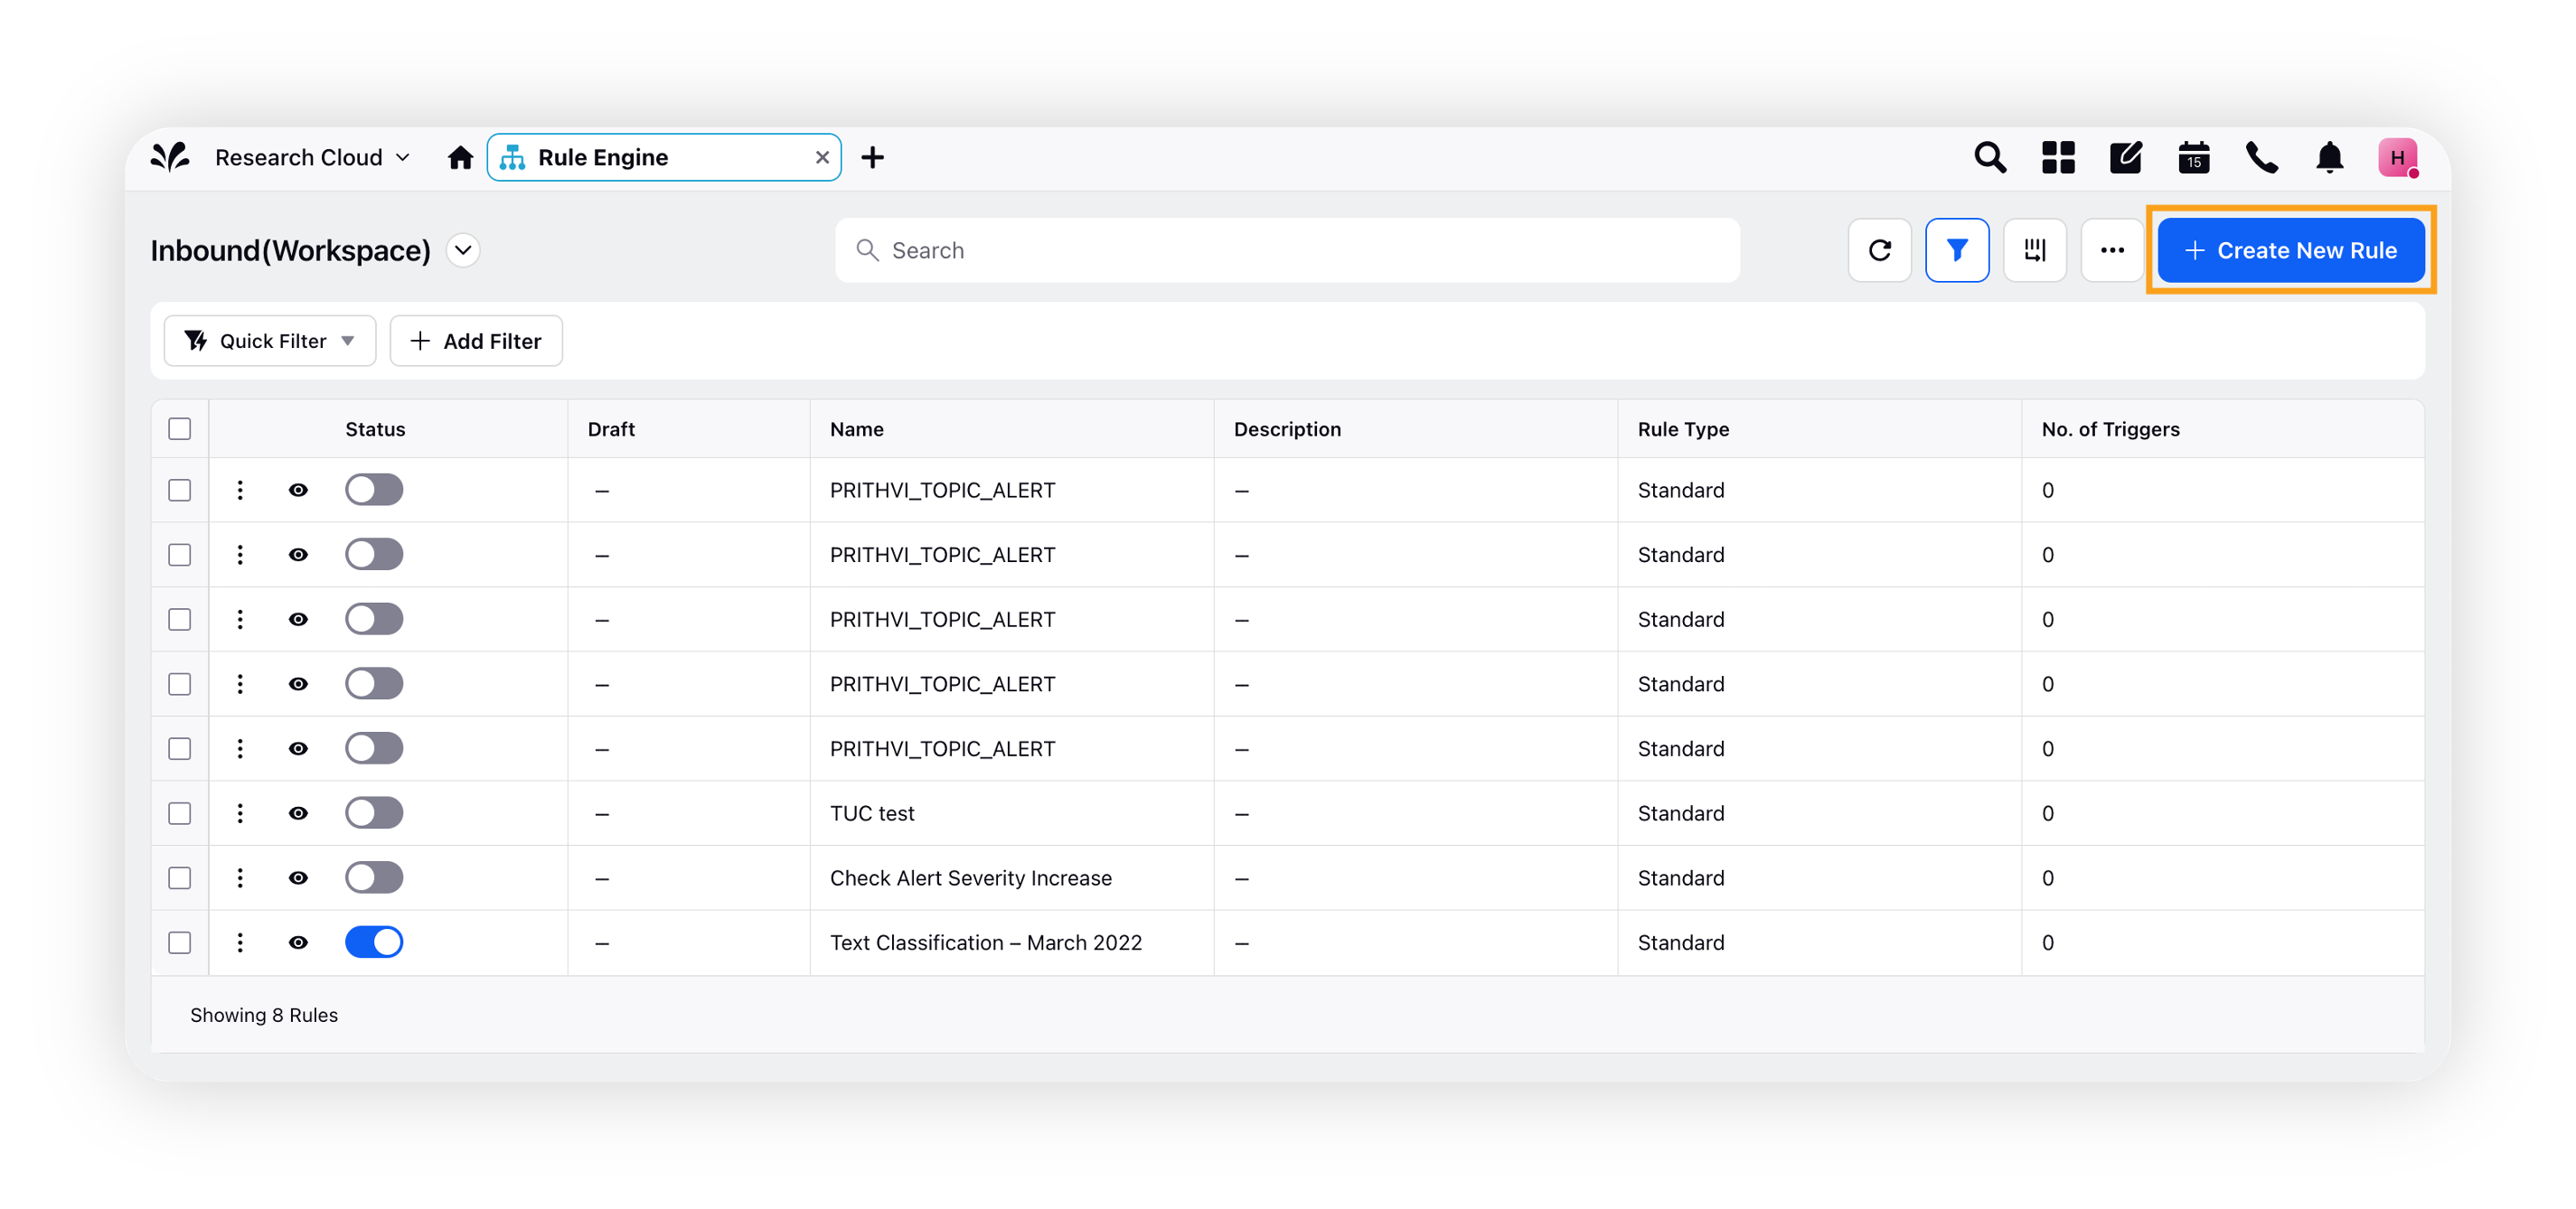
Task: Click the Sprinklr leaf logo
Action: 170,157
